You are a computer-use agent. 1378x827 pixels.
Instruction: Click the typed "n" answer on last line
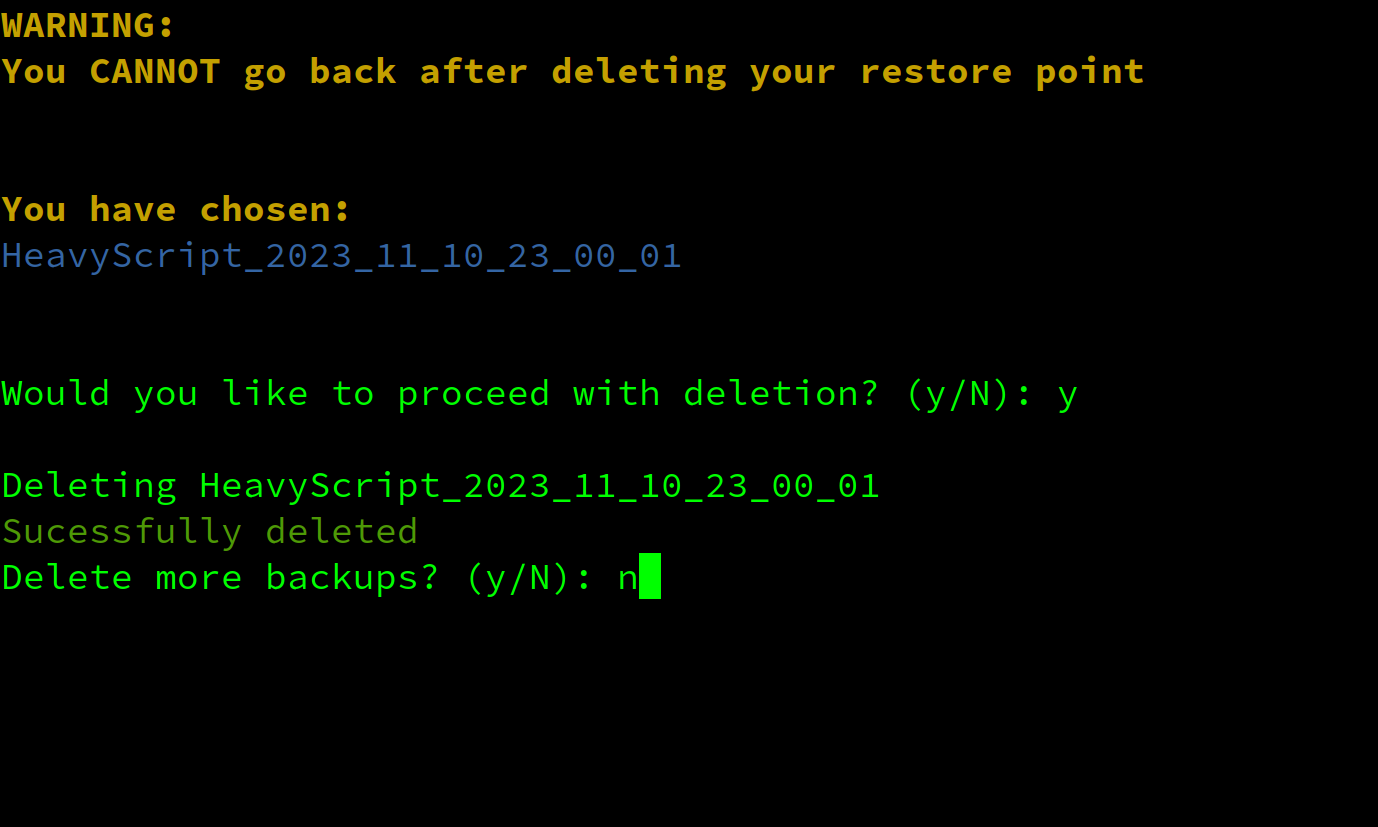click(628, 581)
